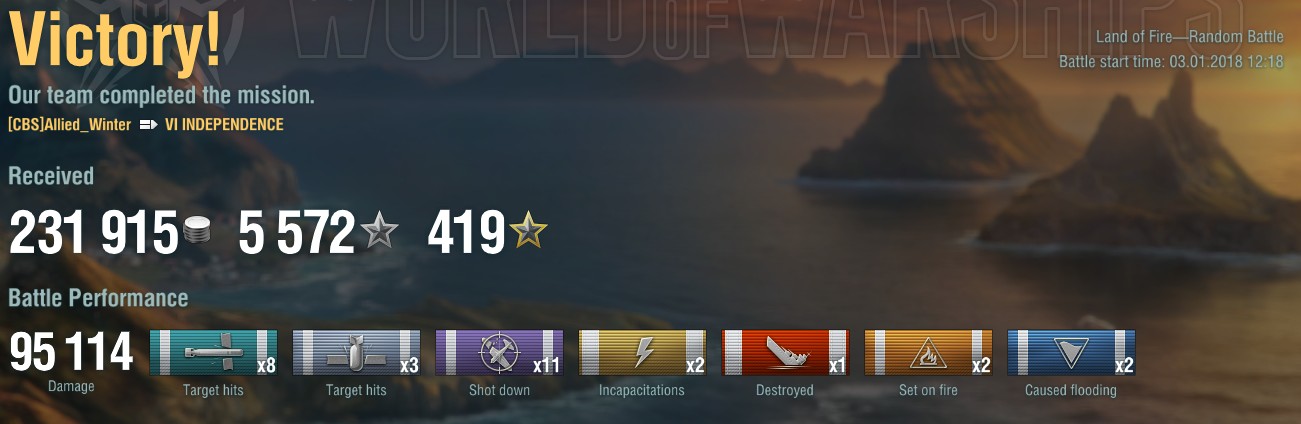Click the 231 915 credits amount
1301x424 pixels.
pos(93,234)
